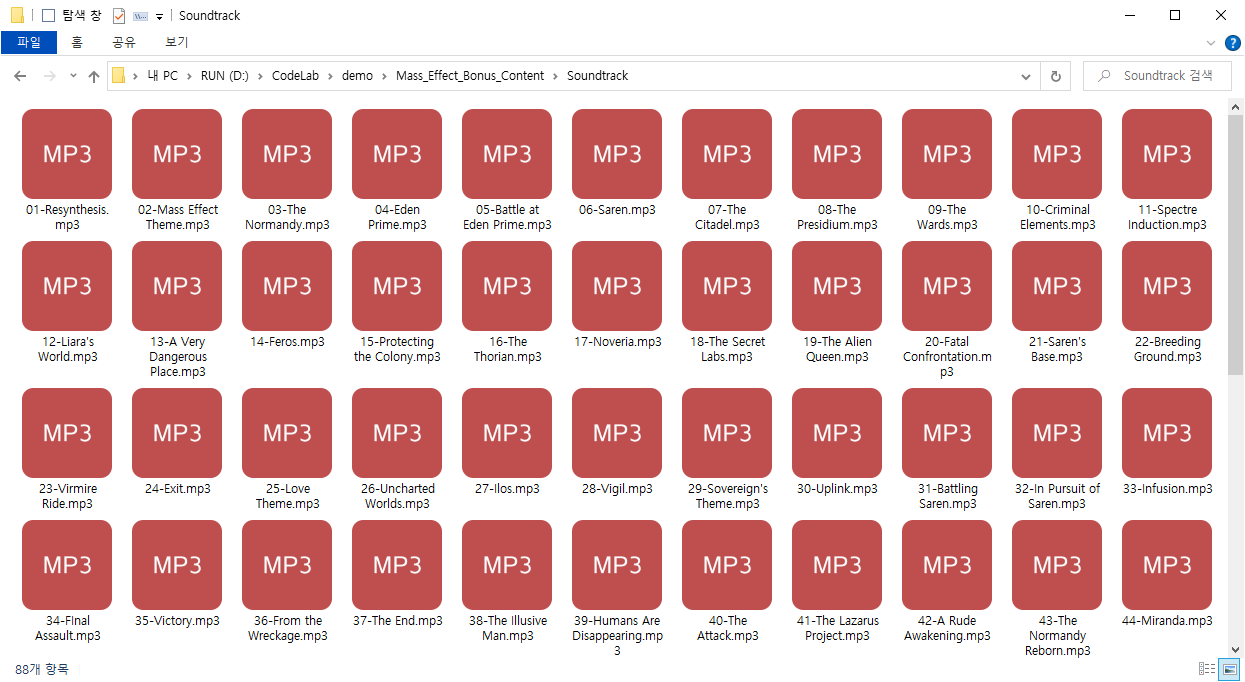Open the blue help question mark icon

pyautogui.click(x=1232, y=43)
